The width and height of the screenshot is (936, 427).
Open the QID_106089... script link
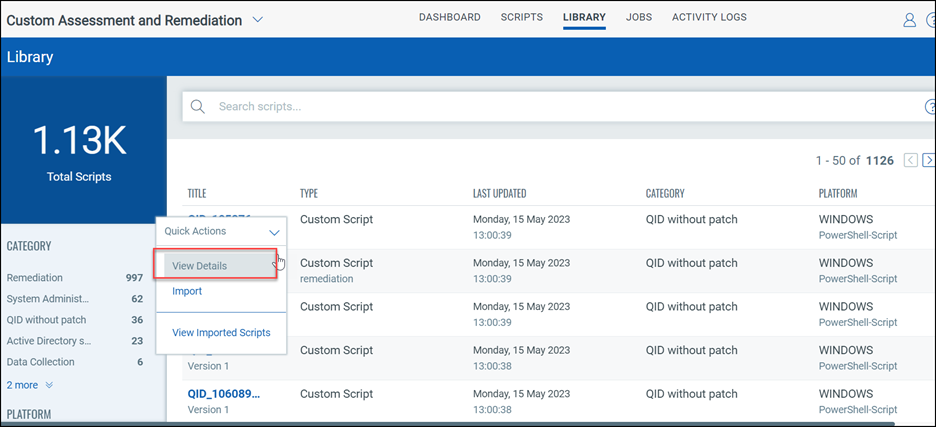pyautogui.click(x=224, y=394)
